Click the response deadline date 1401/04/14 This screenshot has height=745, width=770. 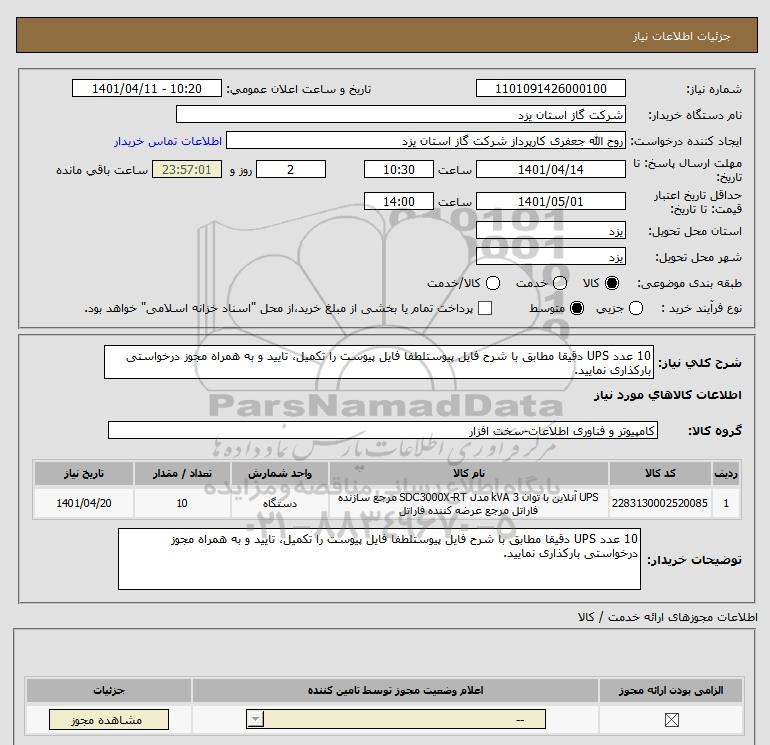550,169
